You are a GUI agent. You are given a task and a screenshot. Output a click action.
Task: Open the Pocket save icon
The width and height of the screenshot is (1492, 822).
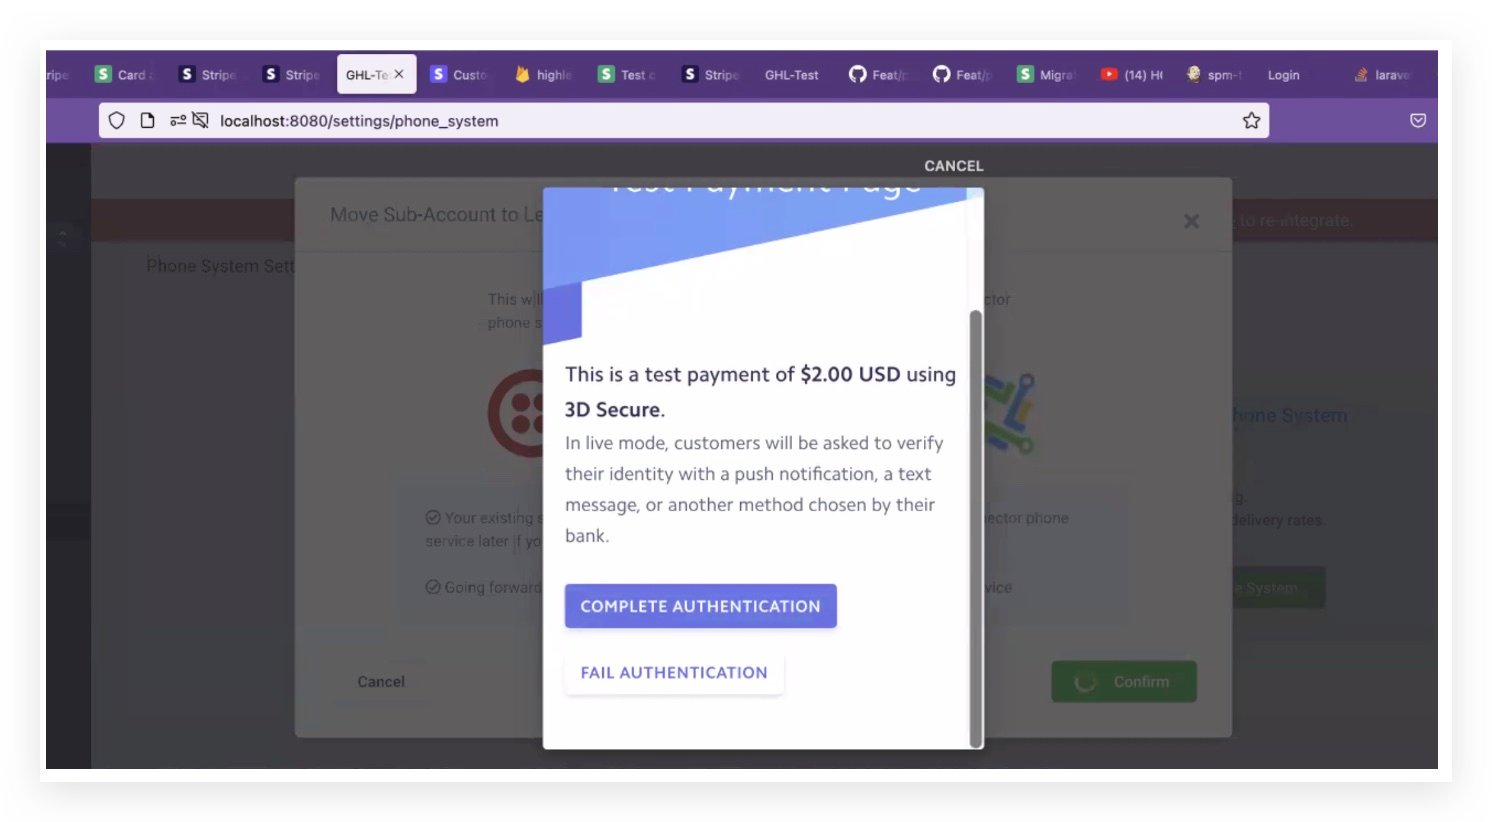tap(1418, 121)
